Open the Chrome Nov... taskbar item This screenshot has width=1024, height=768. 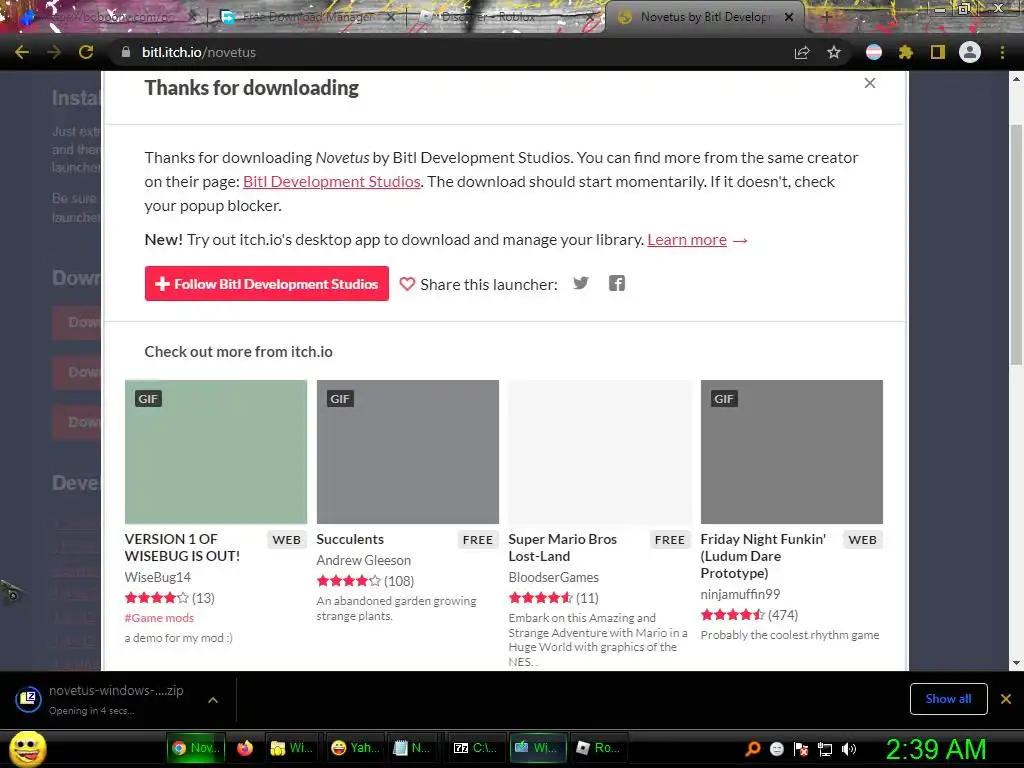pyautogui.click(x=196, y=748)
